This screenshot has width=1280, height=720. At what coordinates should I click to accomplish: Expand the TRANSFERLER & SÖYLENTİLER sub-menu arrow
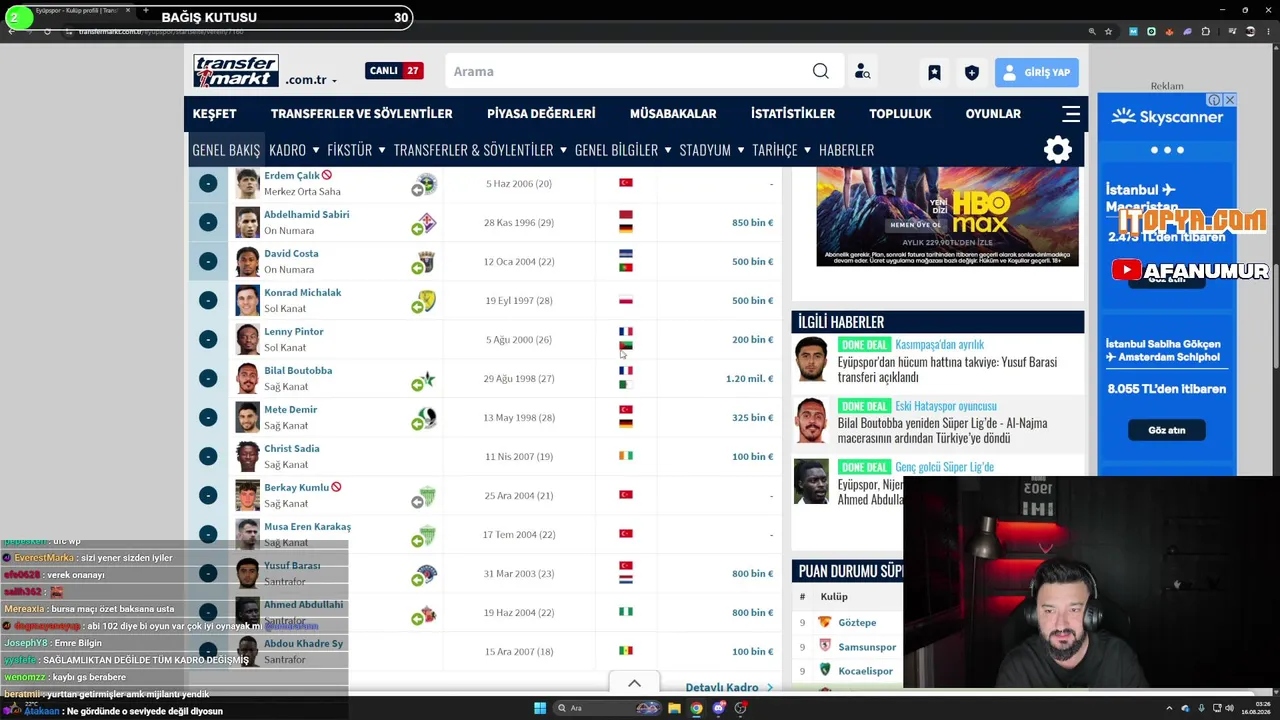coord(563,150)
